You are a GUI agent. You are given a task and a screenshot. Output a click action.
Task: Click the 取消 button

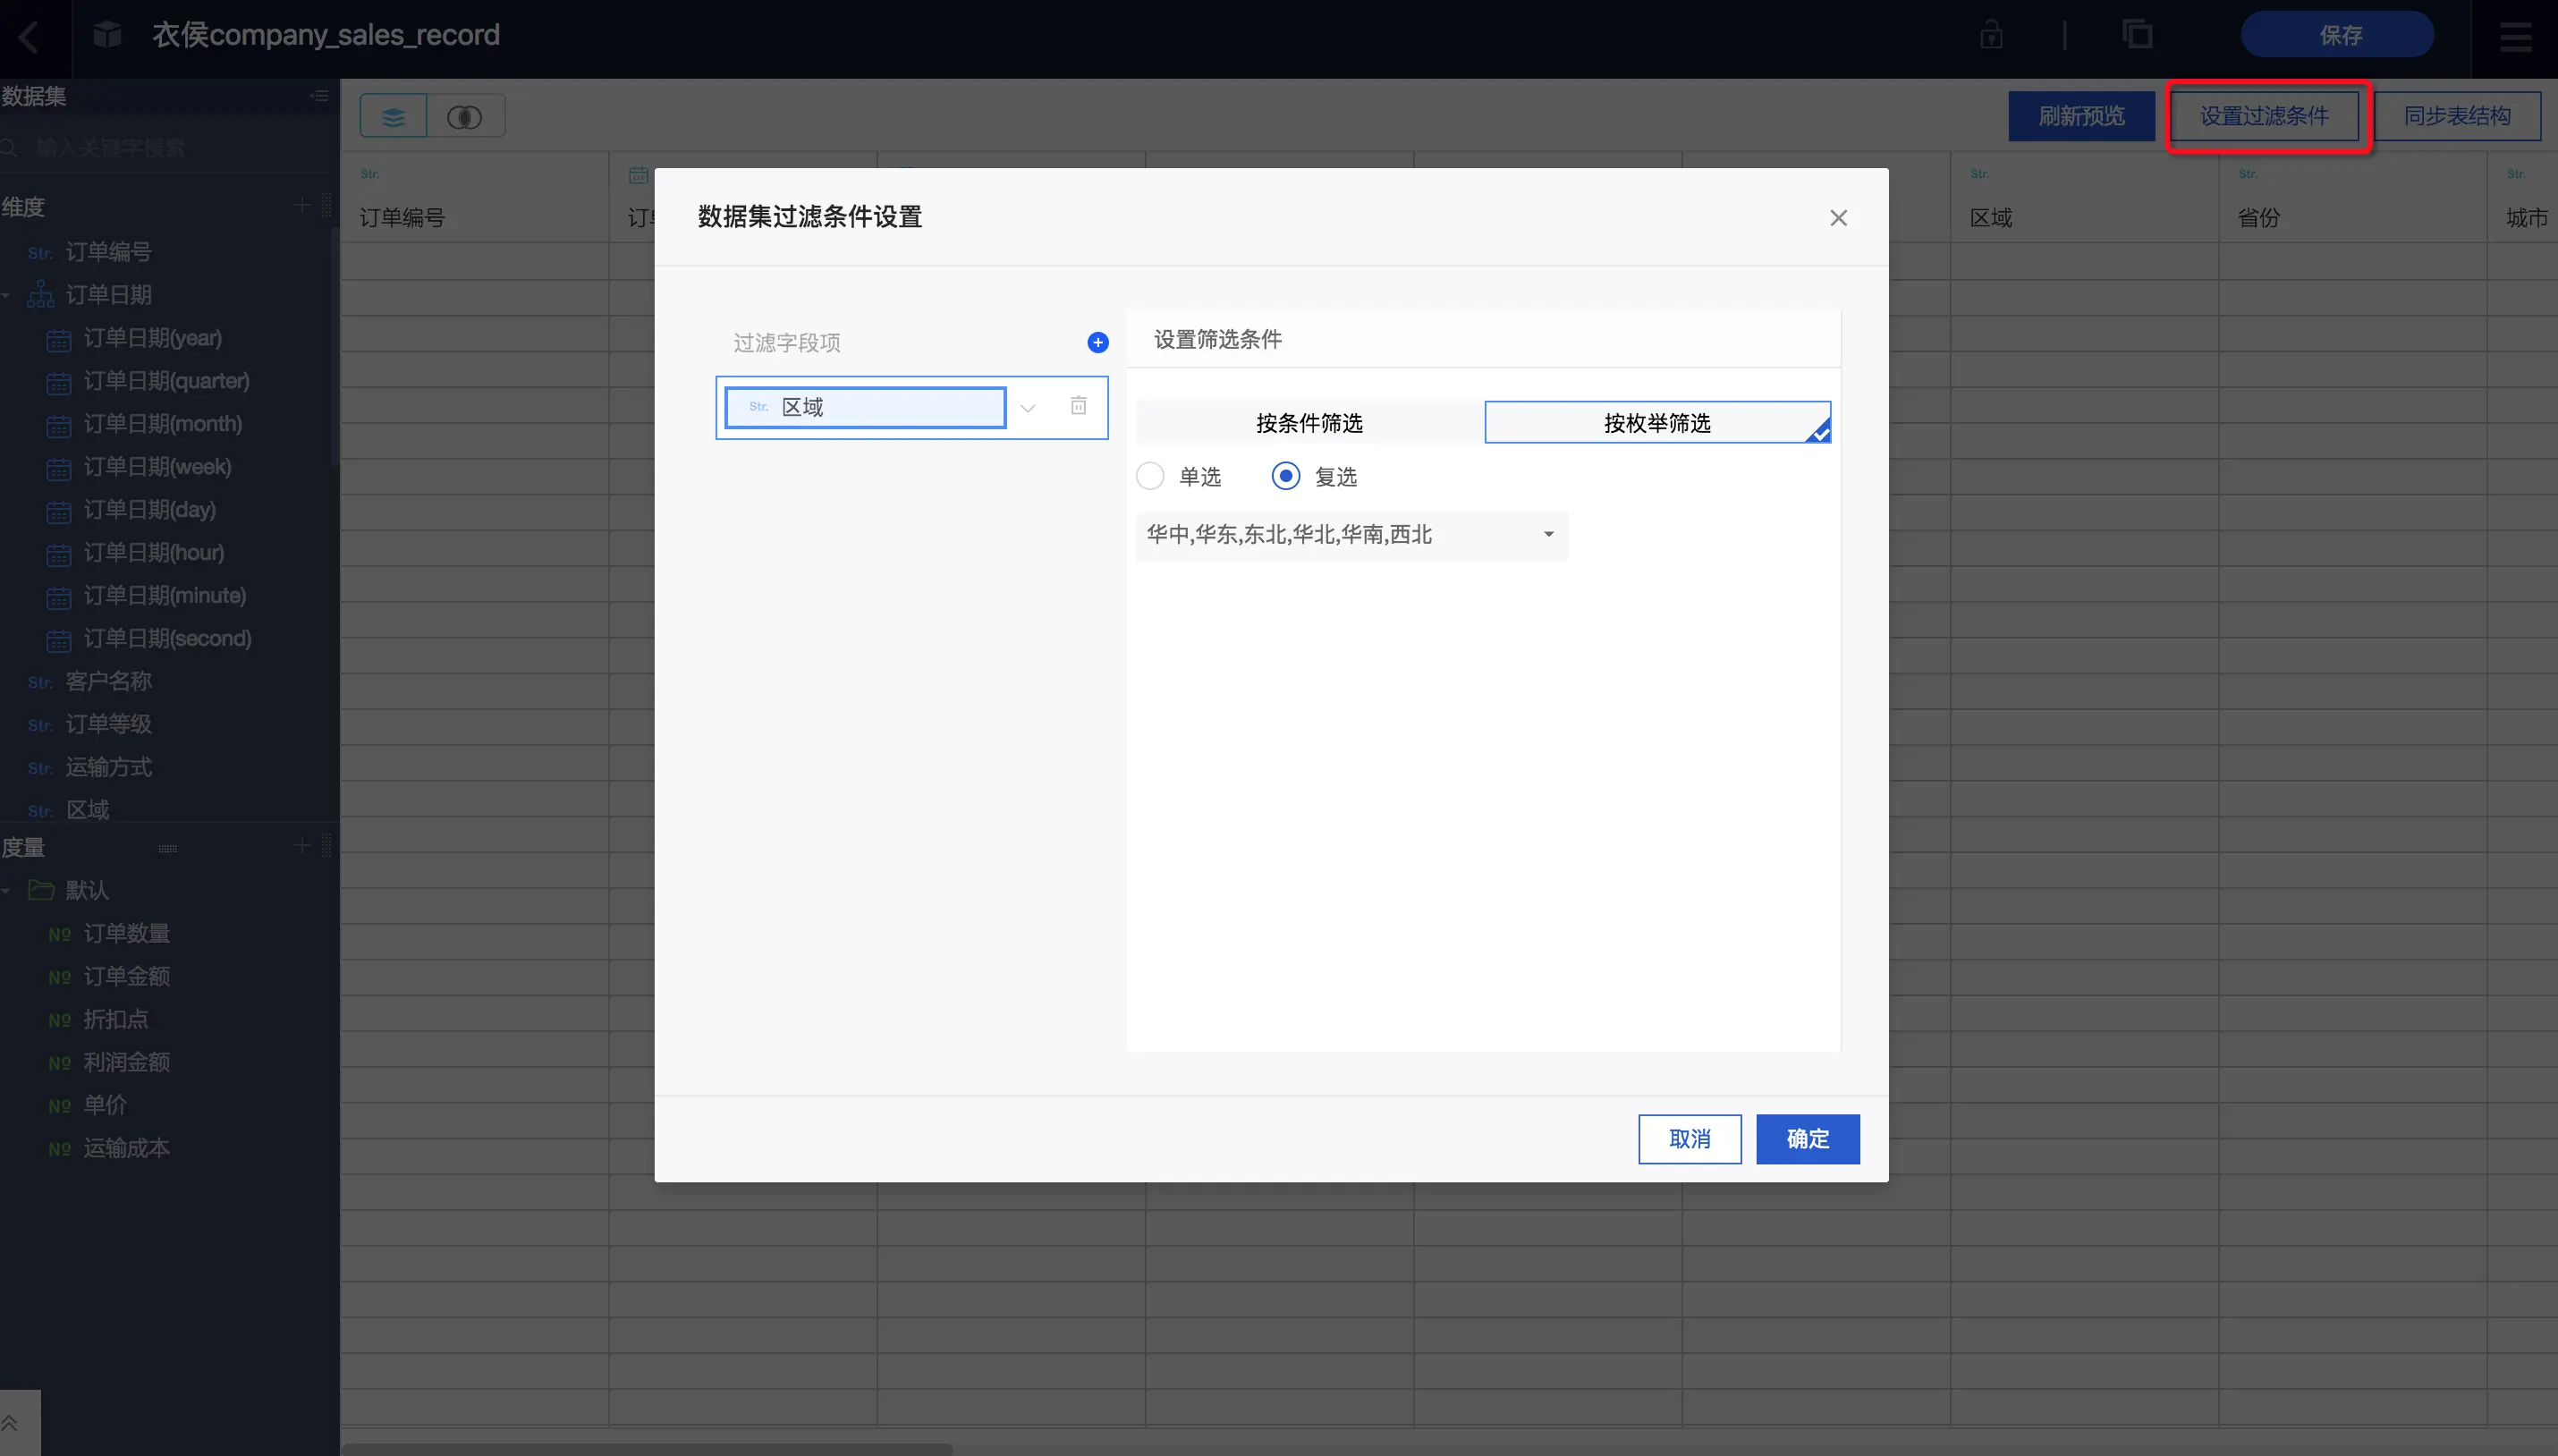(1689, 1139)
